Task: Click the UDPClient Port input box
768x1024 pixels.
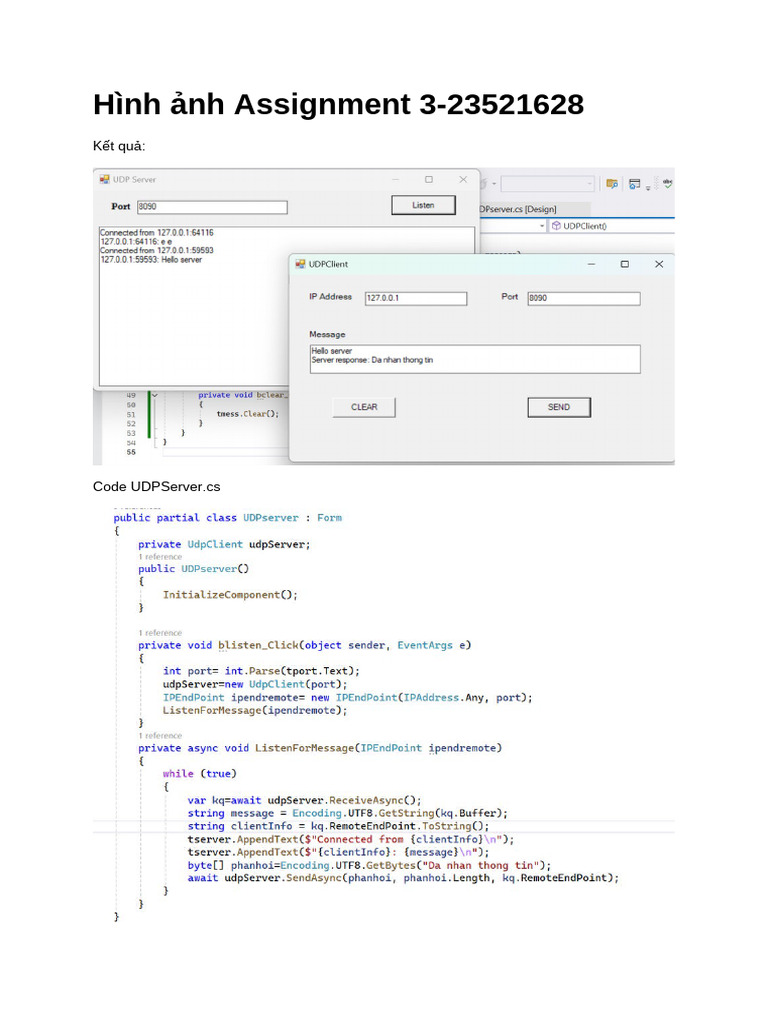Action: pyautogui.click(x=582, y=298)
